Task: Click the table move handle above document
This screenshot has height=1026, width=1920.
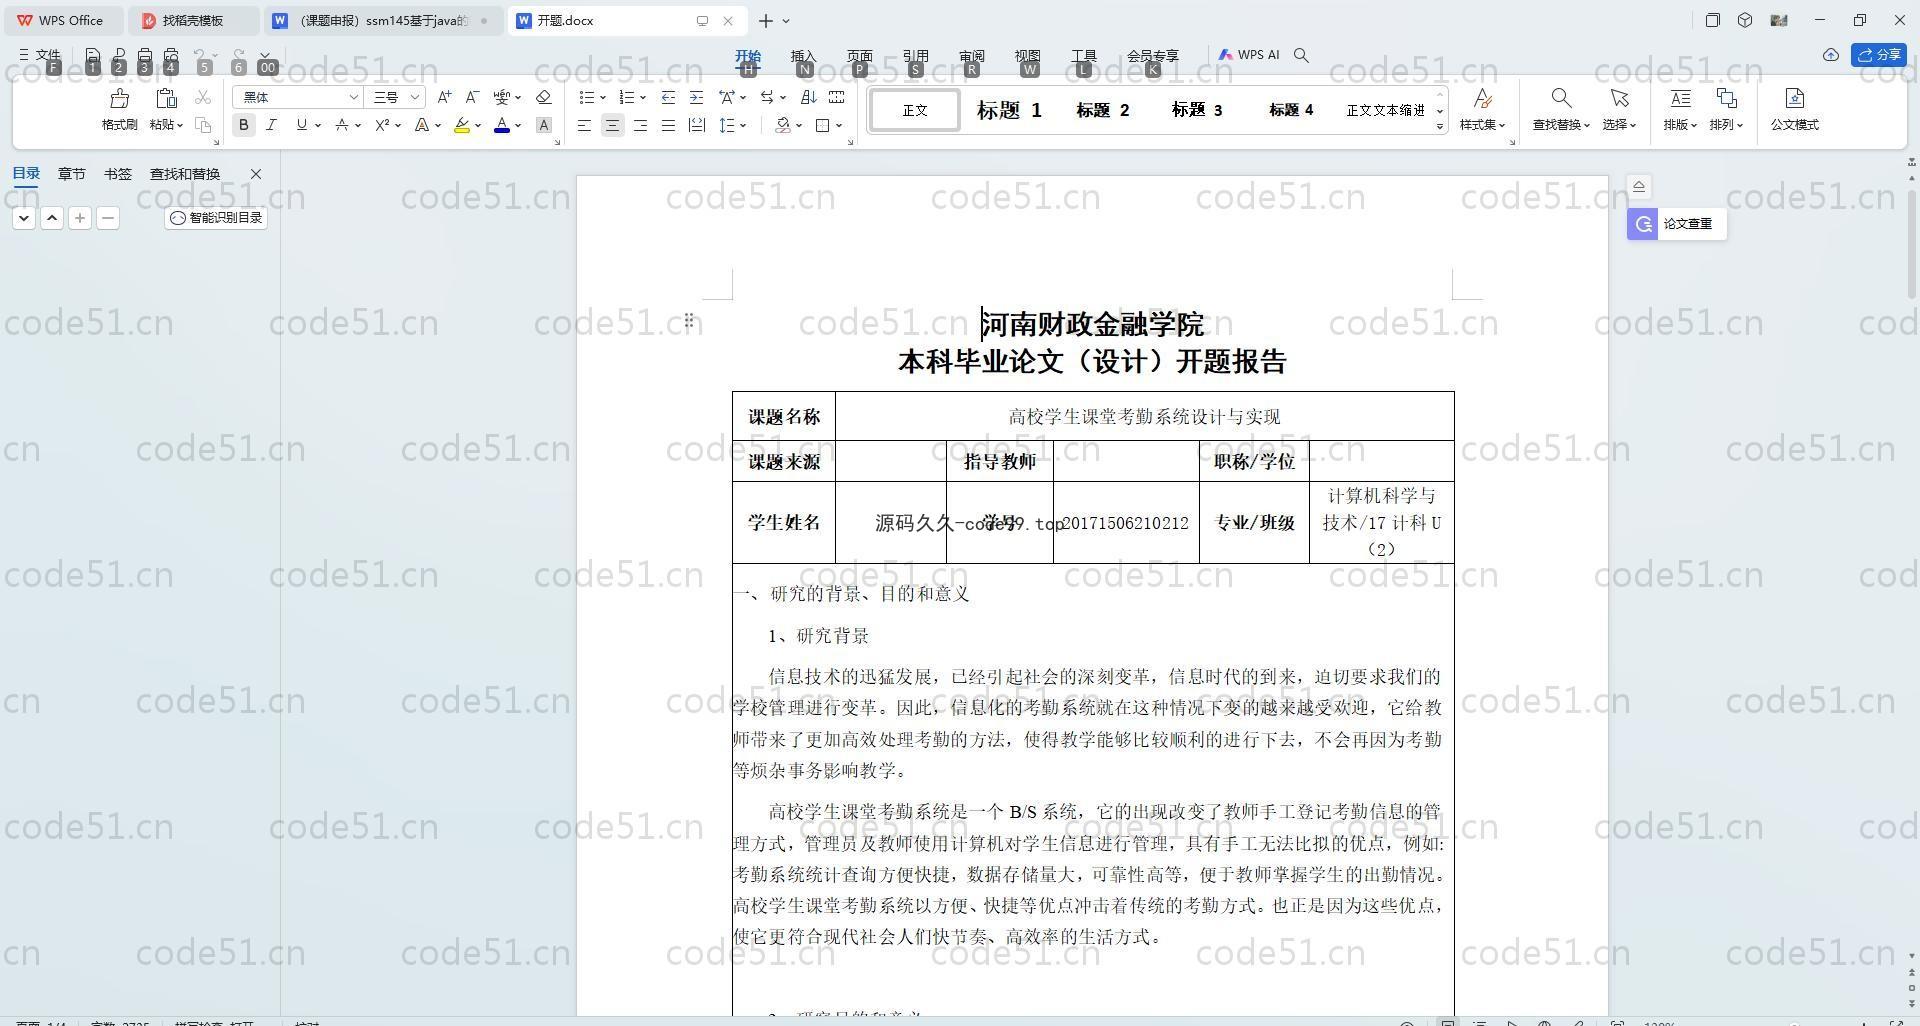Action: click(x=689, y=320)
